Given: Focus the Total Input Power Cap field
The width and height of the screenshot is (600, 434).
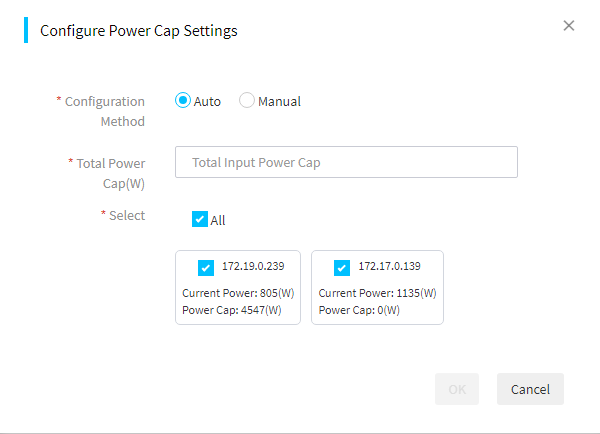Looking at the screenshot, I should coord(346,162).
